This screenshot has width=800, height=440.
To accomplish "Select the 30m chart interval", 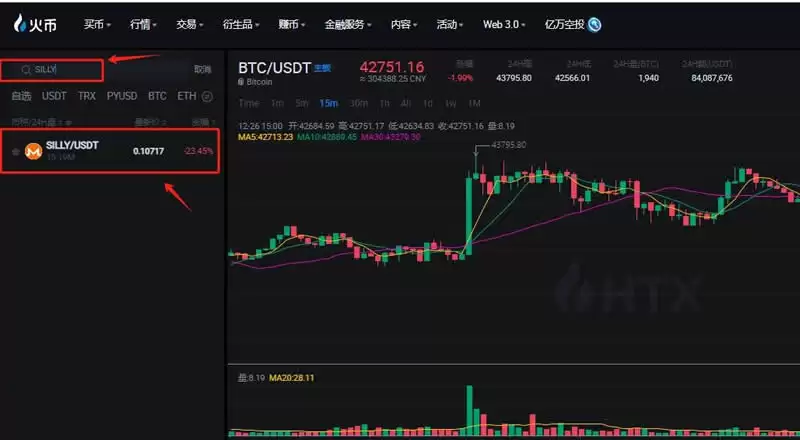I will 359,104.
